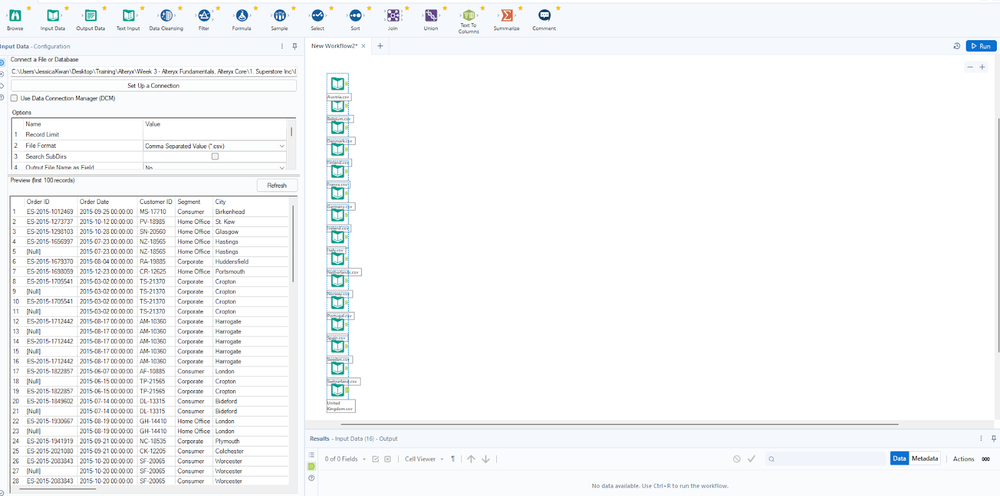Move selected field down arrow in Results
Screen dimensions: 1000x496
click(x=485, y=459)
